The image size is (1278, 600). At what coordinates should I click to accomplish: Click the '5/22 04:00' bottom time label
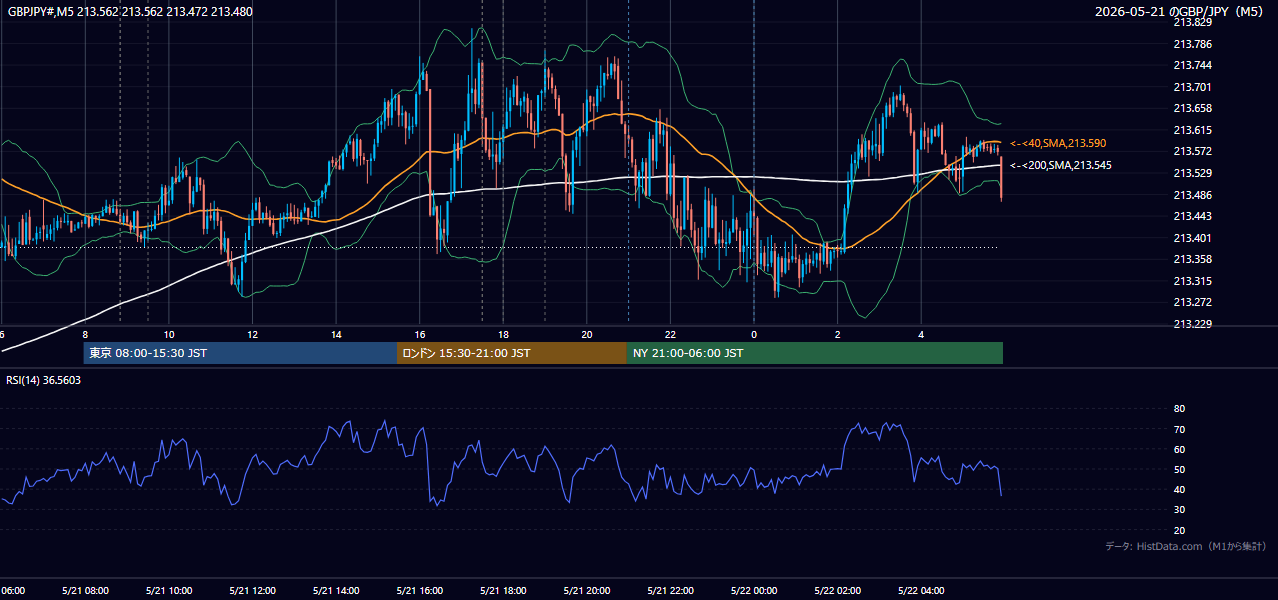point(920,591)
